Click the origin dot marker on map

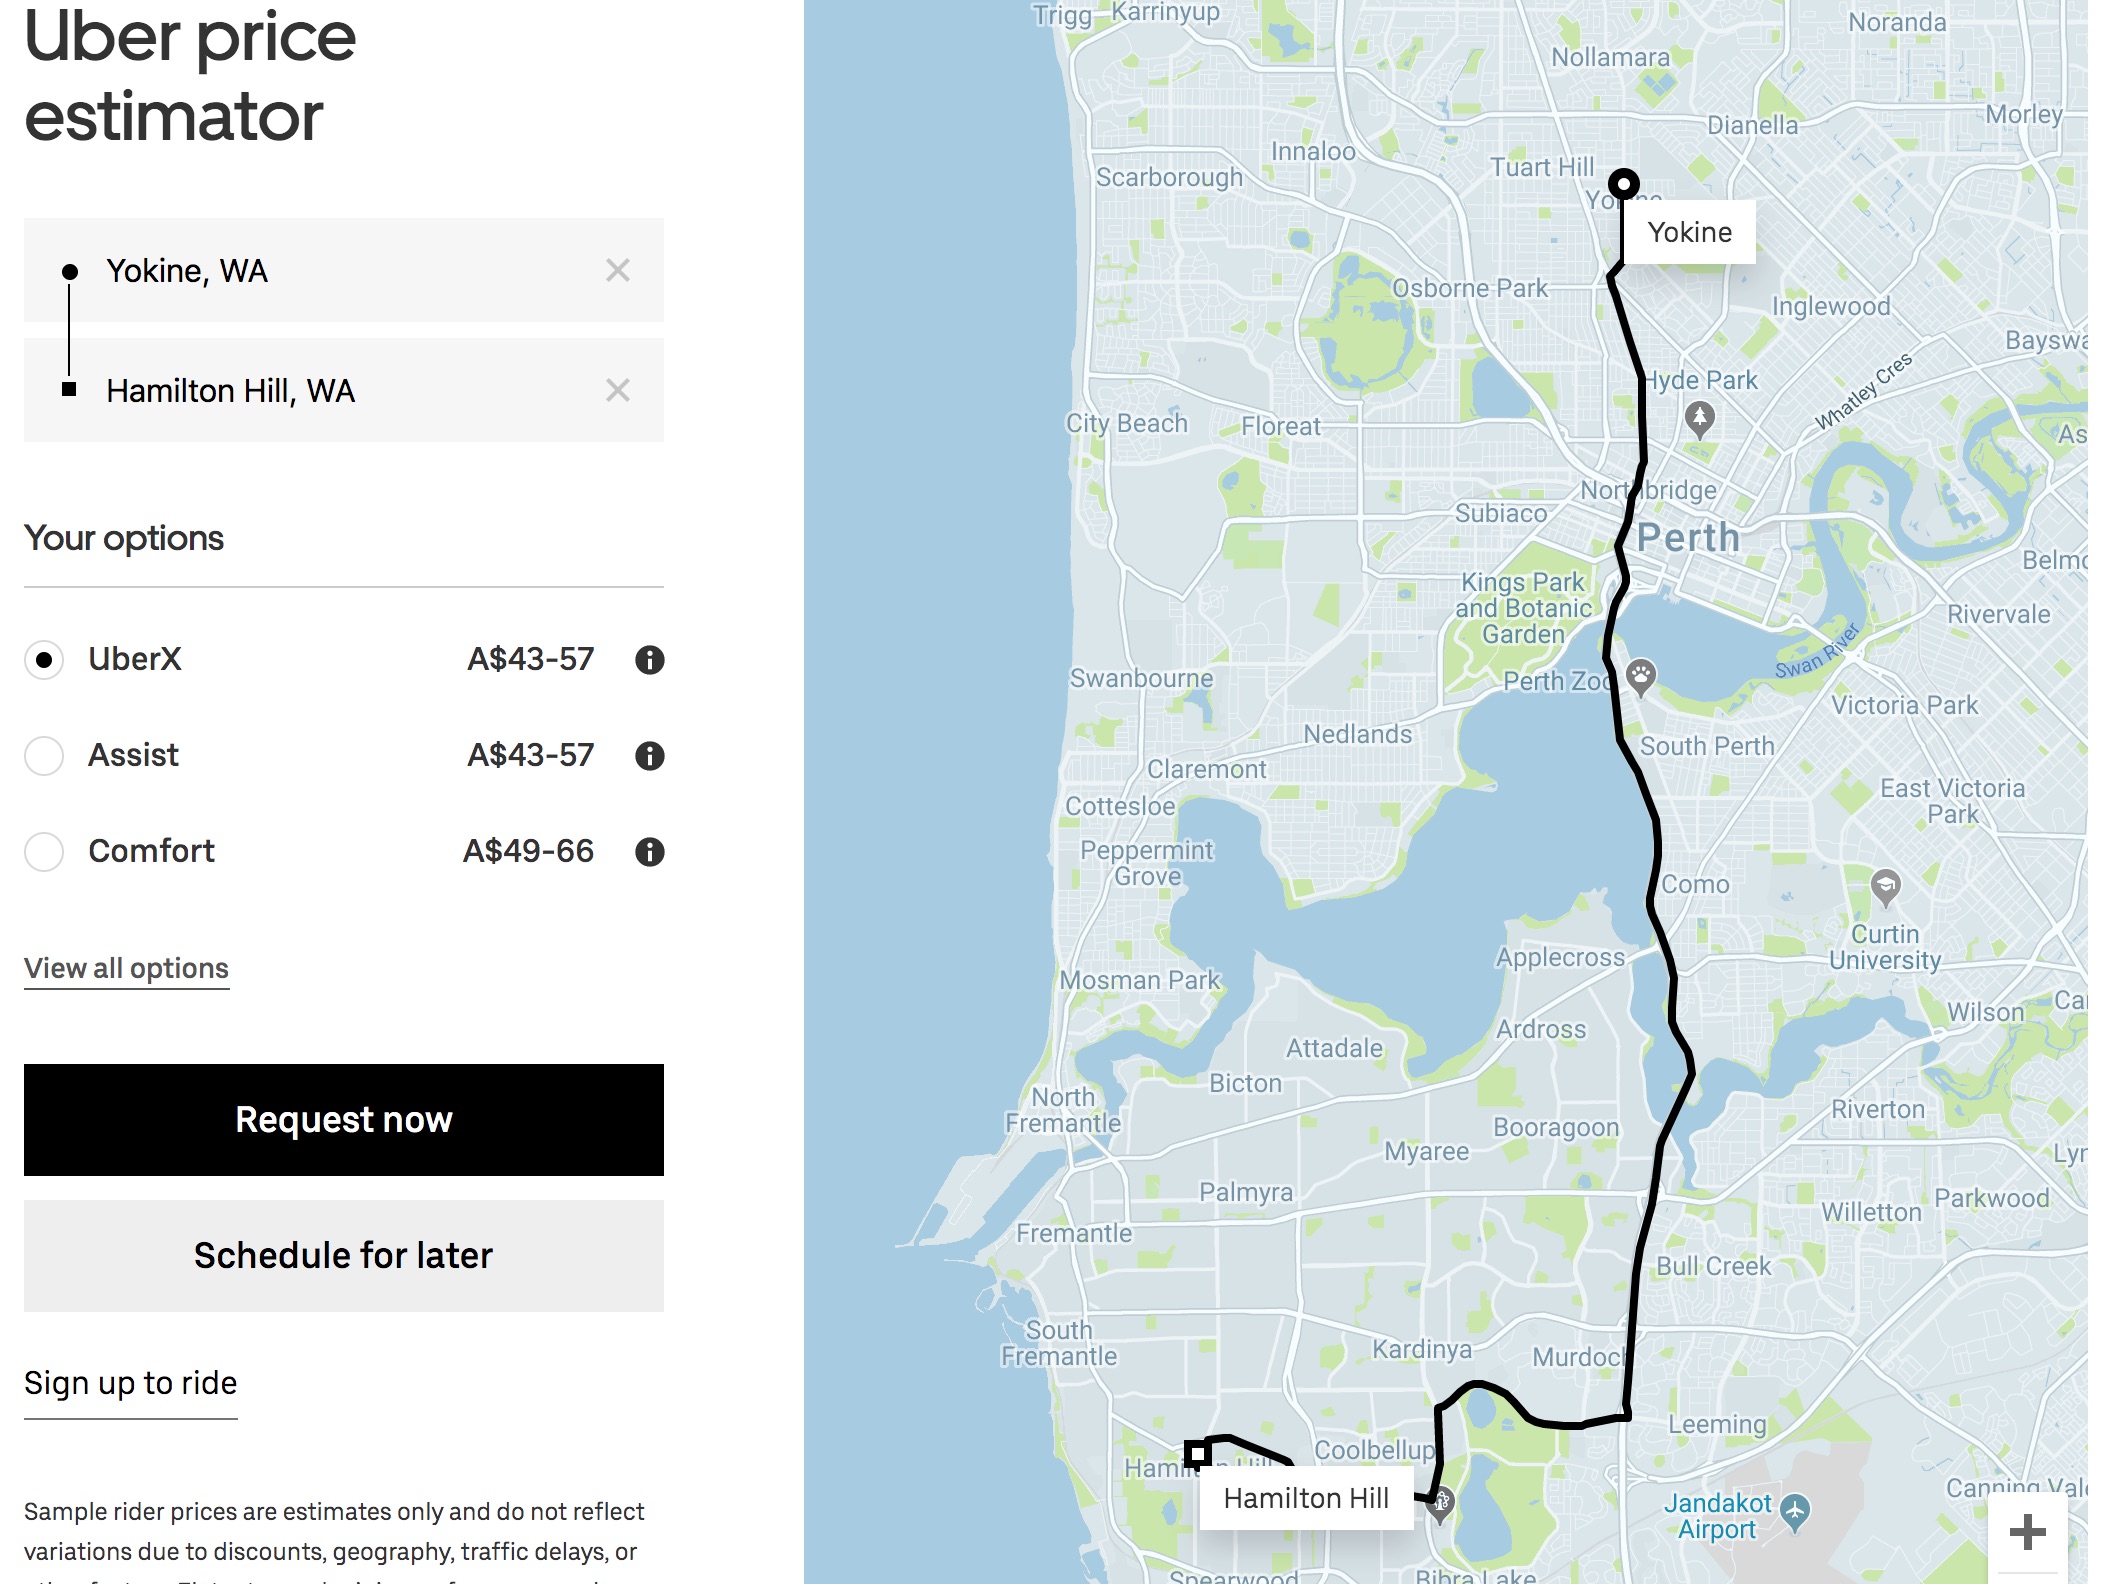click(x=1621, y=185)
